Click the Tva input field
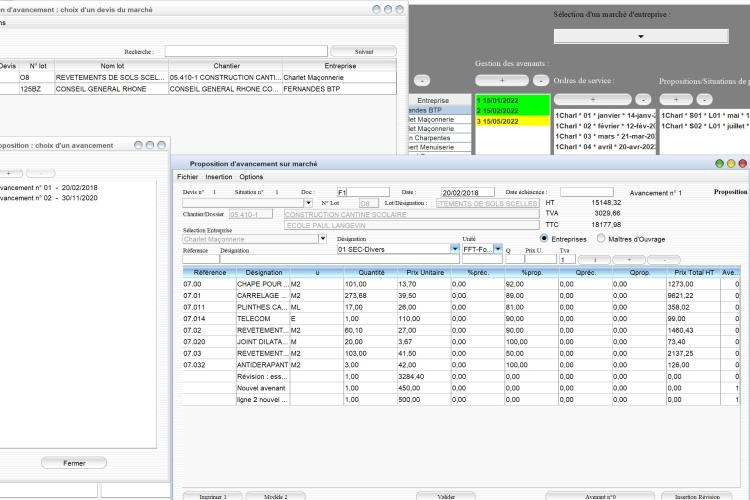Image resolution: width=750 pixels, height=500 pixels. (x=567, y=259)
